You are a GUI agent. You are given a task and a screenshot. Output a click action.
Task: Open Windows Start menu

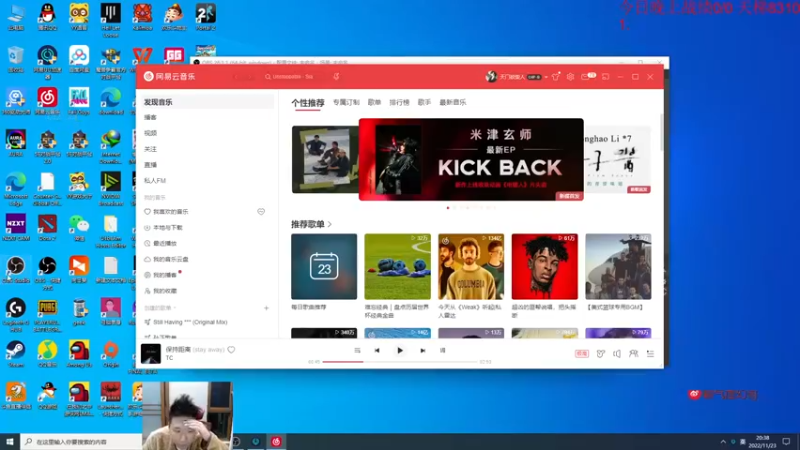[10, 441]
